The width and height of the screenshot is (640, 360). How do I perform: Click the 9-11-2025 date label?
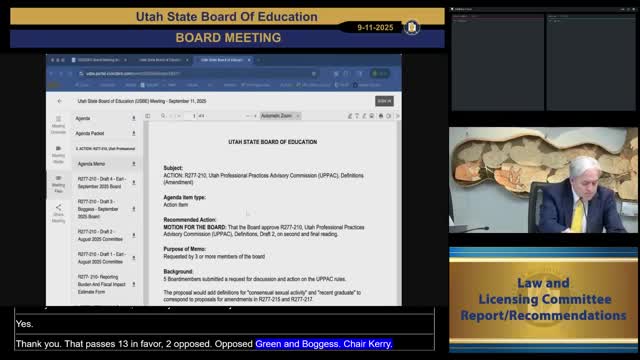point(375,27)
